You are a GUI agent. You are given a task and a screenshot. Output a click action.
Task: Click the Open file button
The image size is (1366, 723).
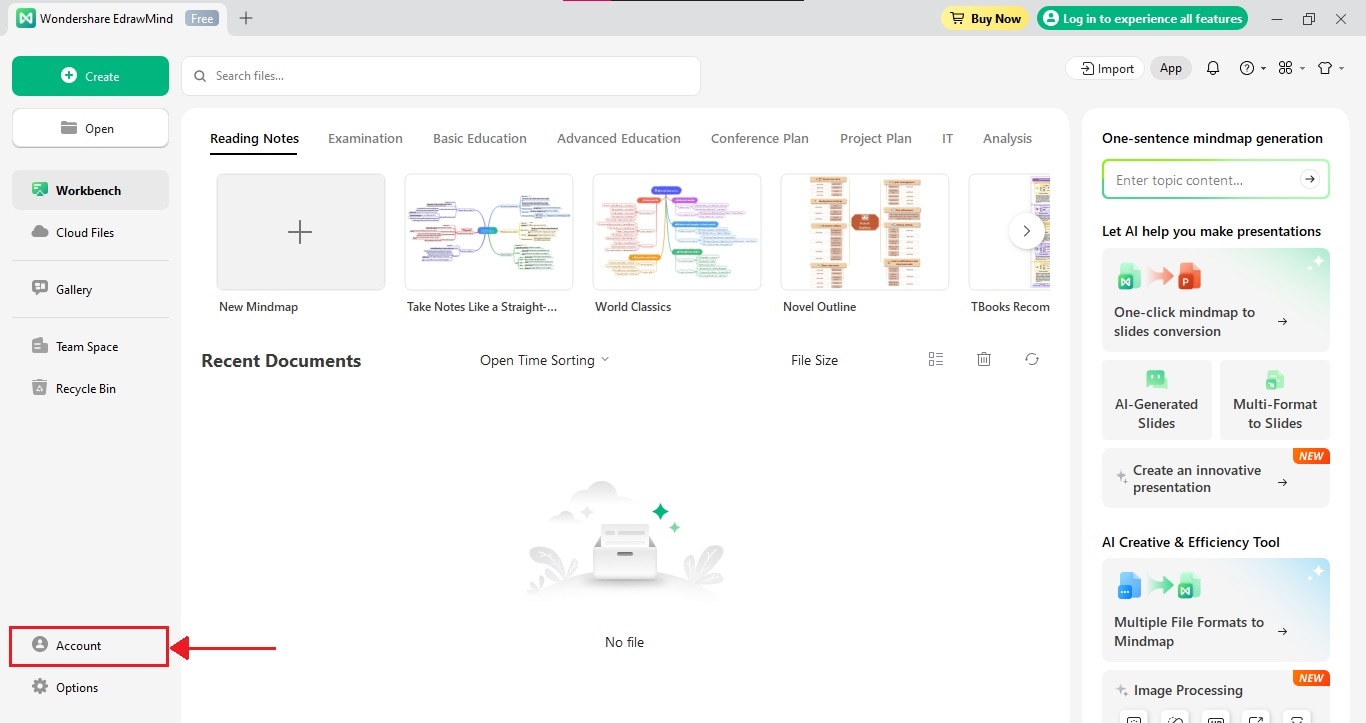tap(90, 128)
